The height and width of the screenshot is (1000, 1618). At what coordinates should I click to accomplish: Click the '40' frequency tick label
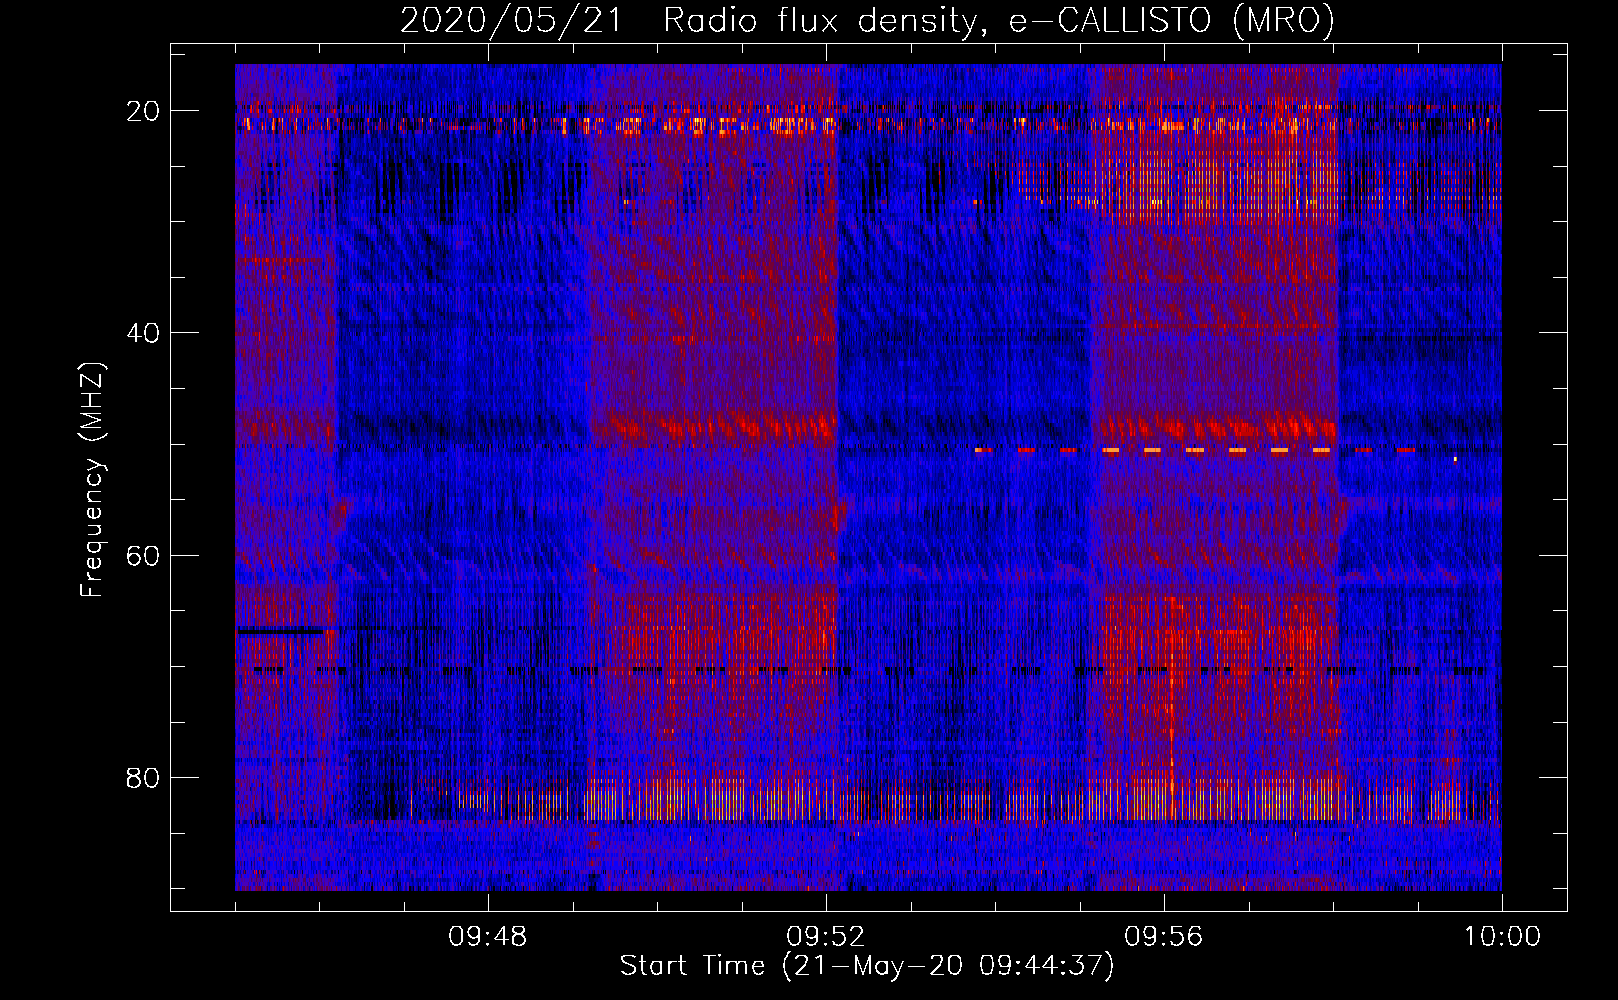(144, 333)
